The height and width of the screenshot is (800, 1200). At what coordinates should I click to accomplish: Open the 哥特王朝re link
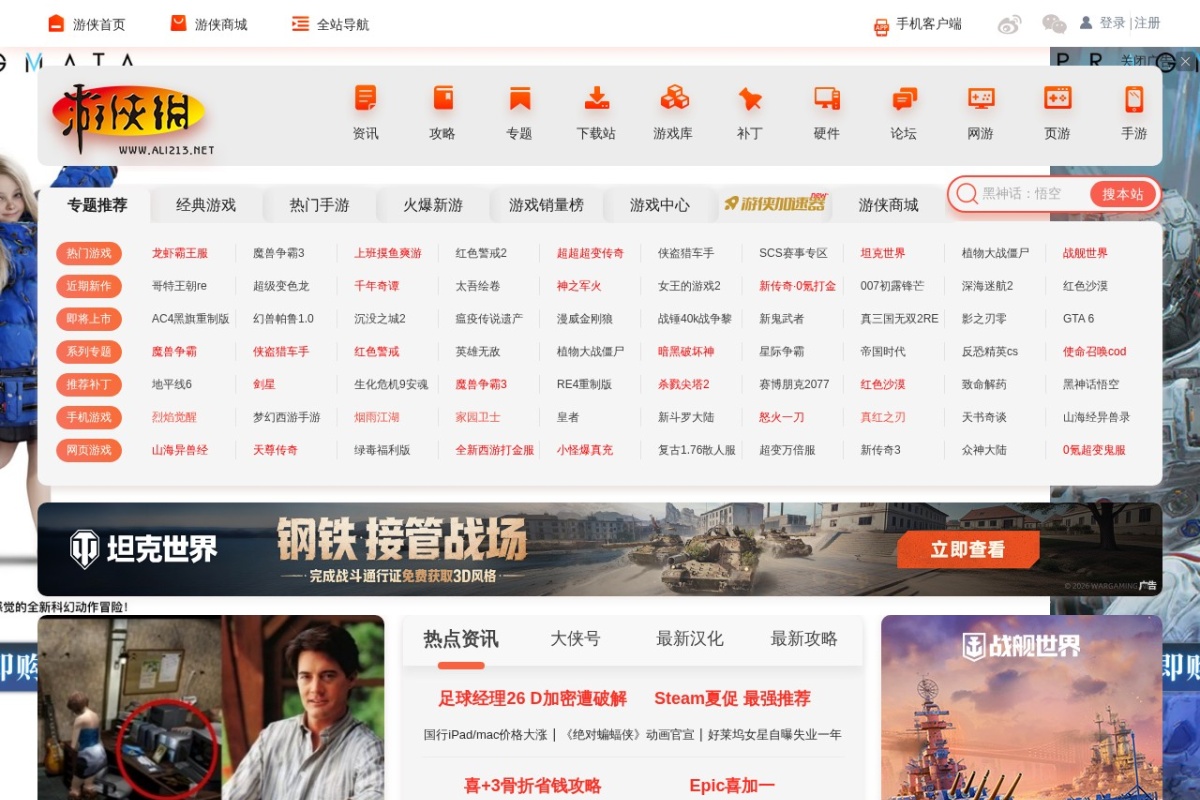pyautogui.click(x=179, y=286)
